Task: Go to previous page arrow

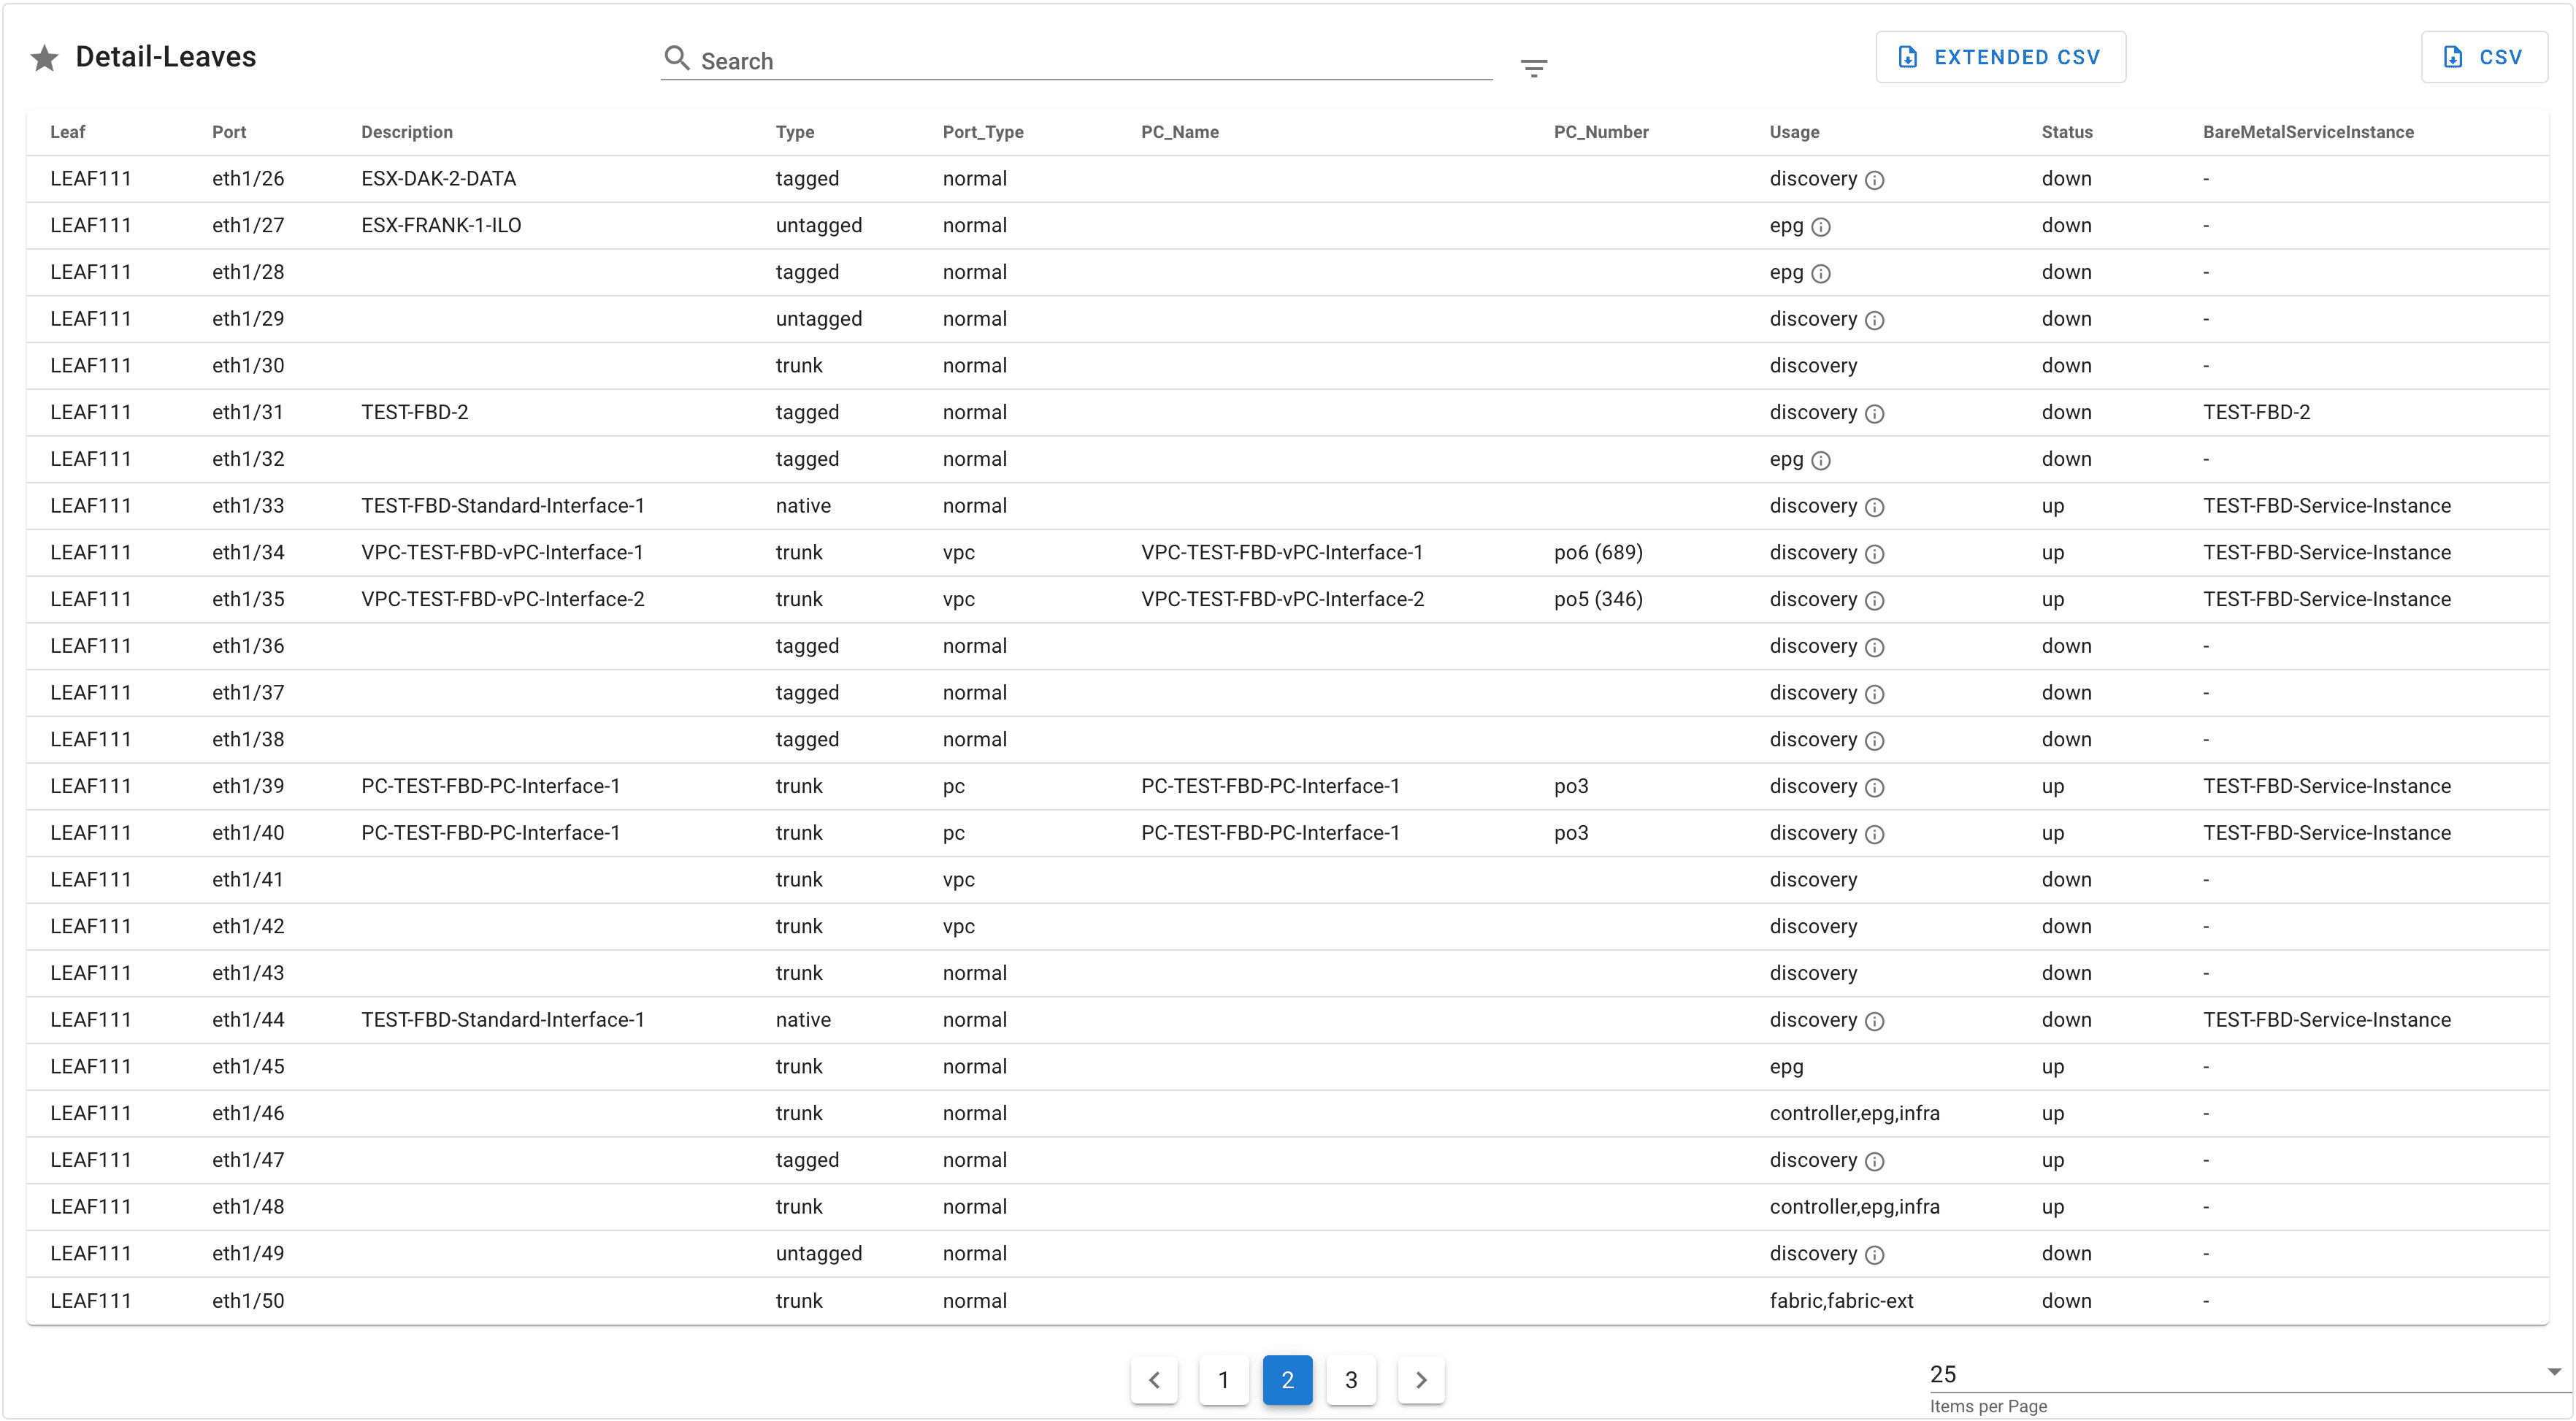Action: (1154, 1380)
